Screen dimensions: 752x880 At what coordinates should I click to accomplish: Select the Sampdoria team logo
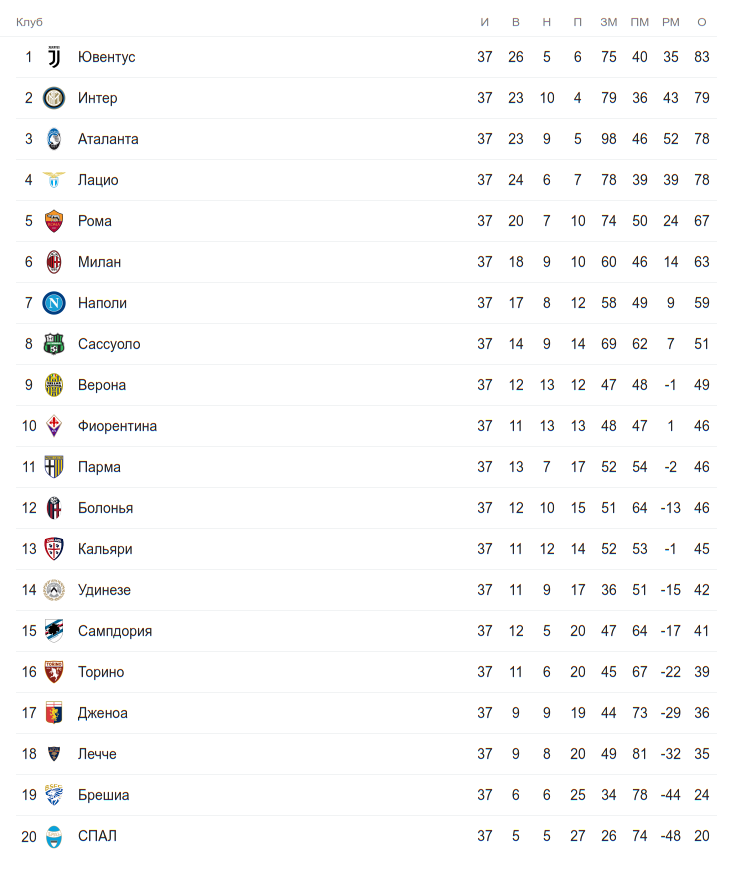pos(54,631)
